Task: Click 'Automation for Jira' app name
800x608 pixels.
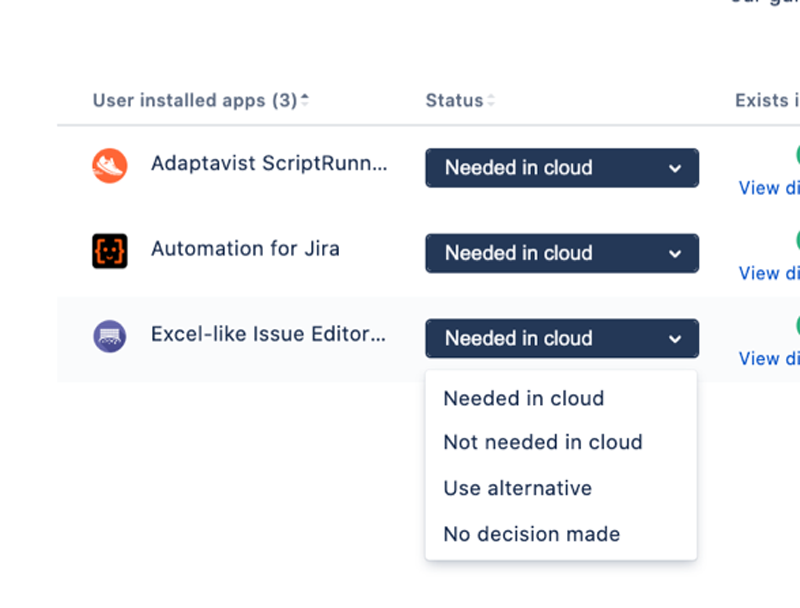Action: click(x=245, y=249)
